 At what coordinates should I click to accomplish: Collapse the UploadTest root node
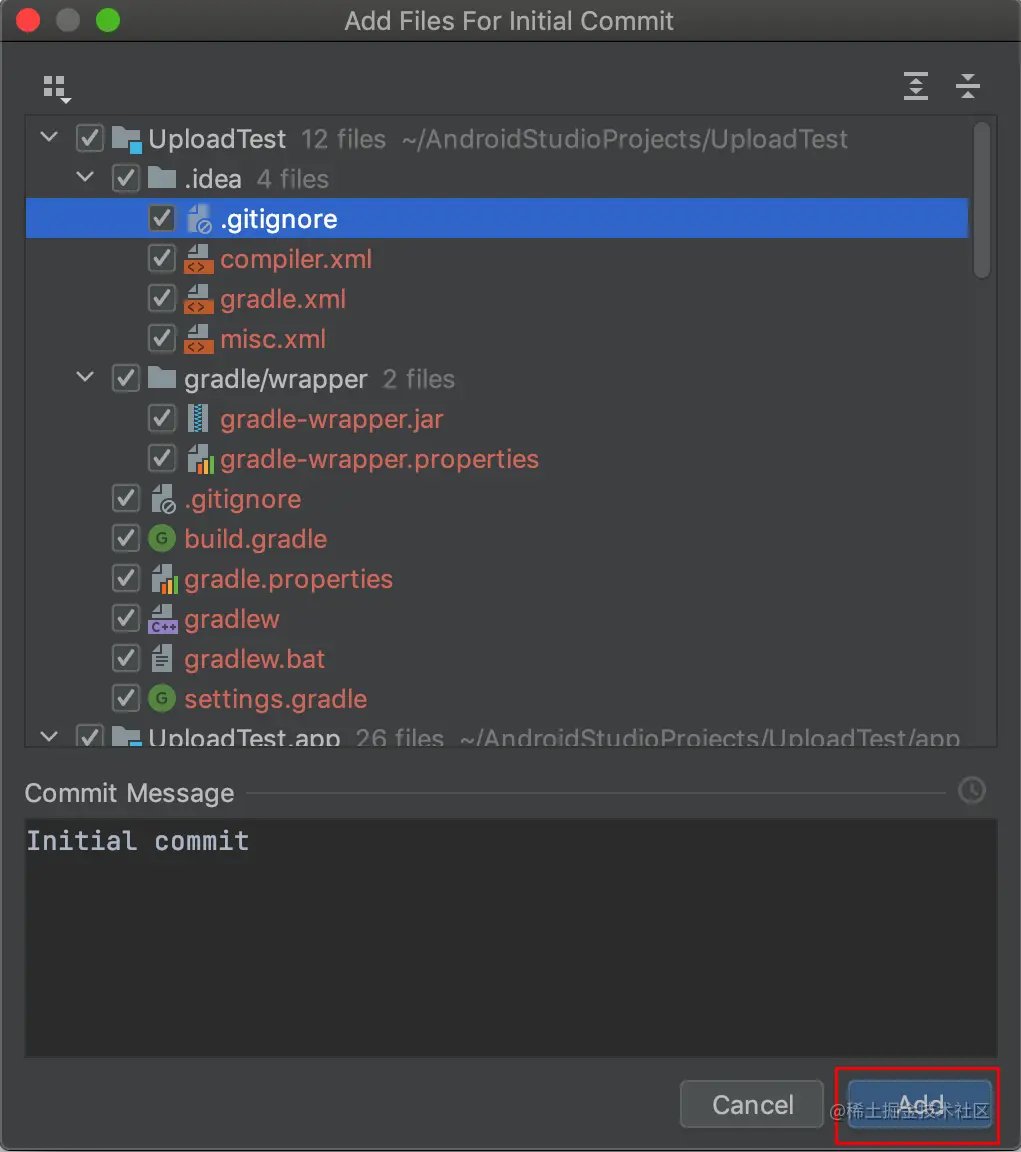(x=49, y=138)
